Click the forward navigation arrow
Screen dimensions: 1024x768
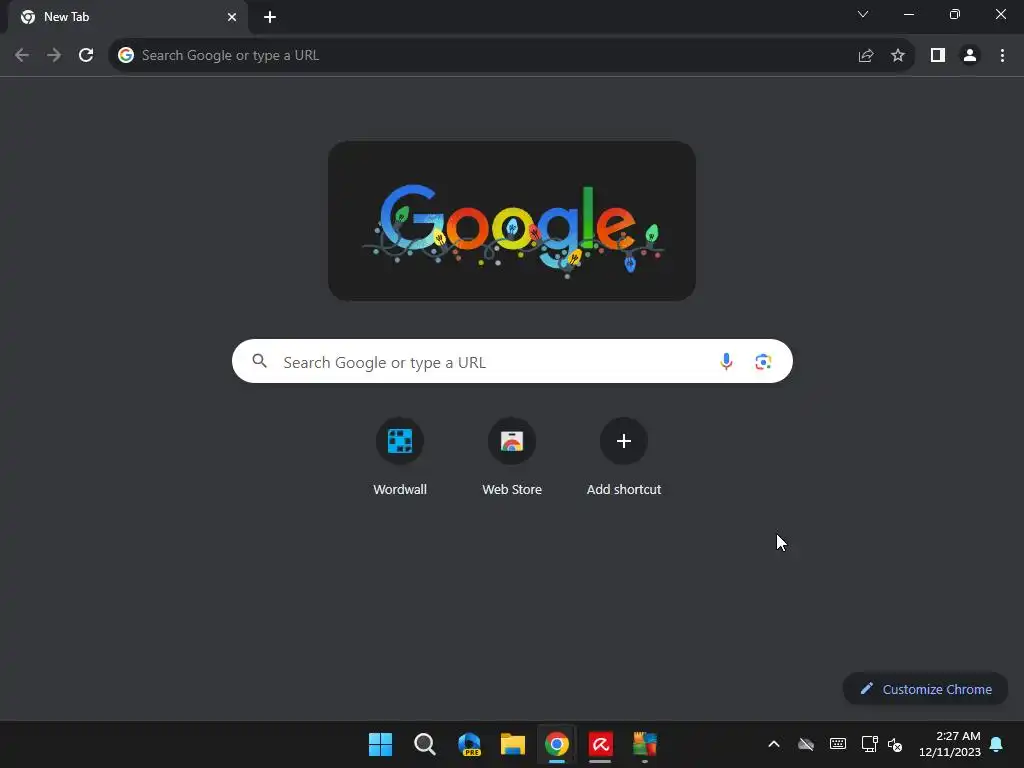pos(54,55)
